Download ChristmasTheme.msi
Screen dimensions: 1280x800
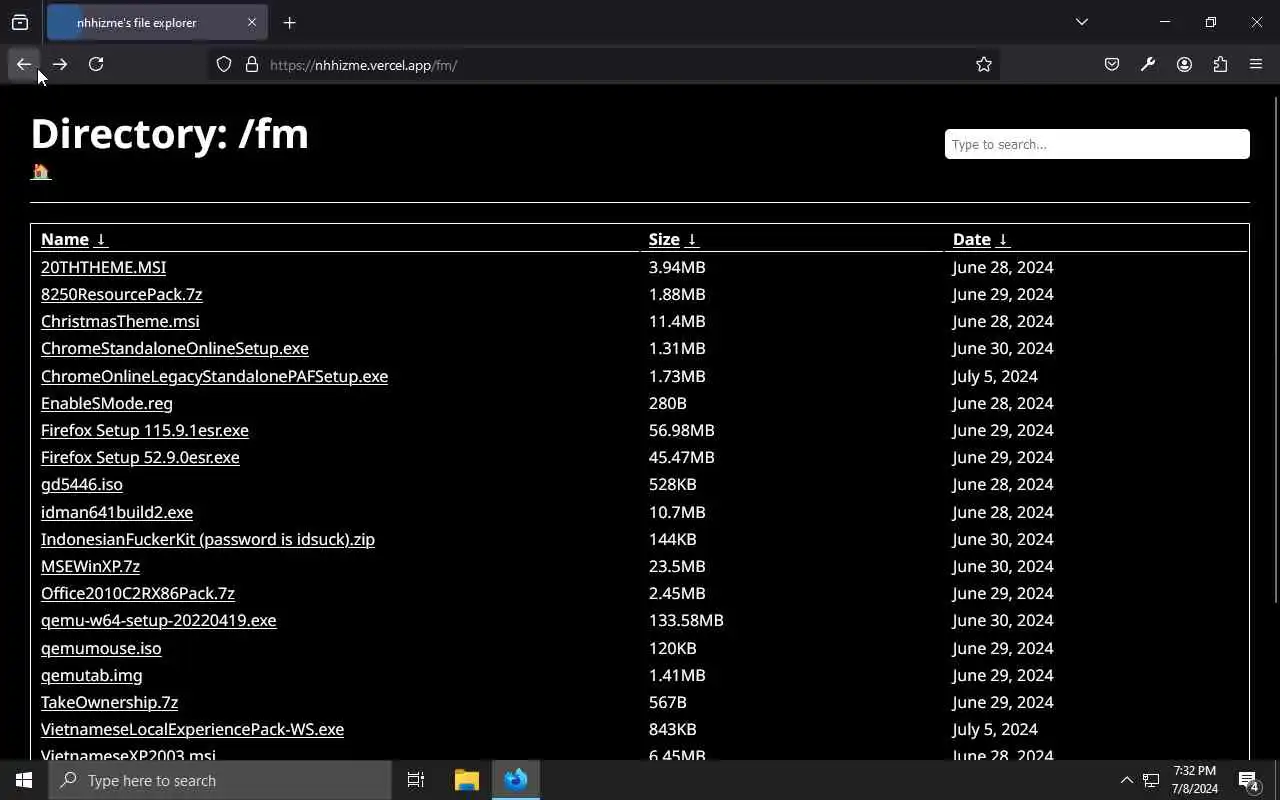click(x=120, y=321)
